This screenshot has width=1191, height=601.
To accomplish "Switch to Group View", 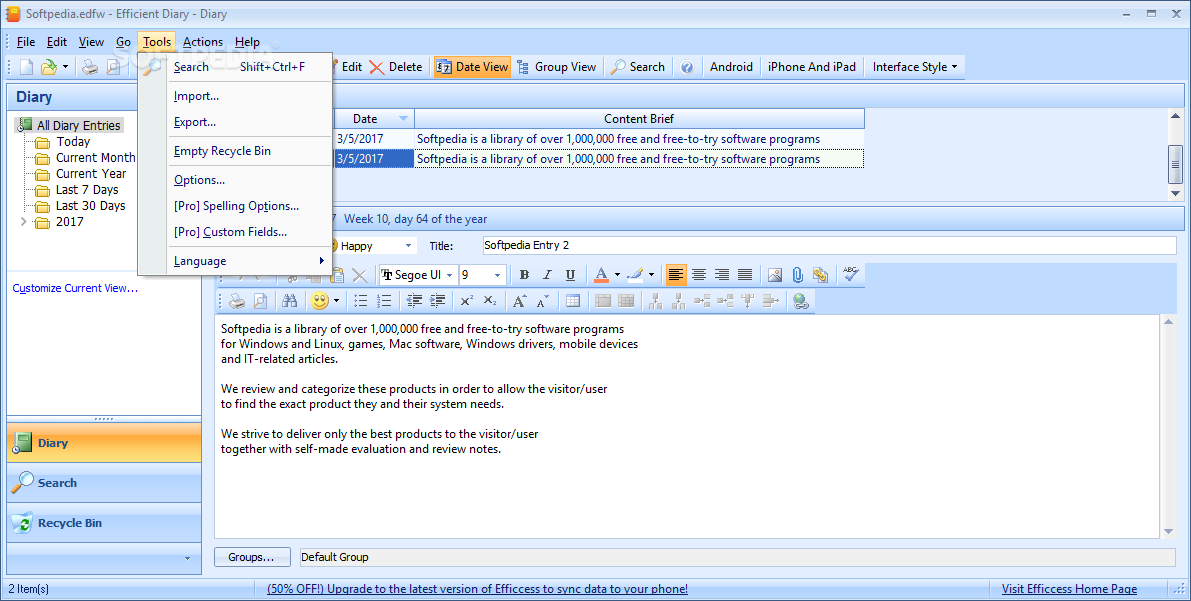I will pos(557,67).
